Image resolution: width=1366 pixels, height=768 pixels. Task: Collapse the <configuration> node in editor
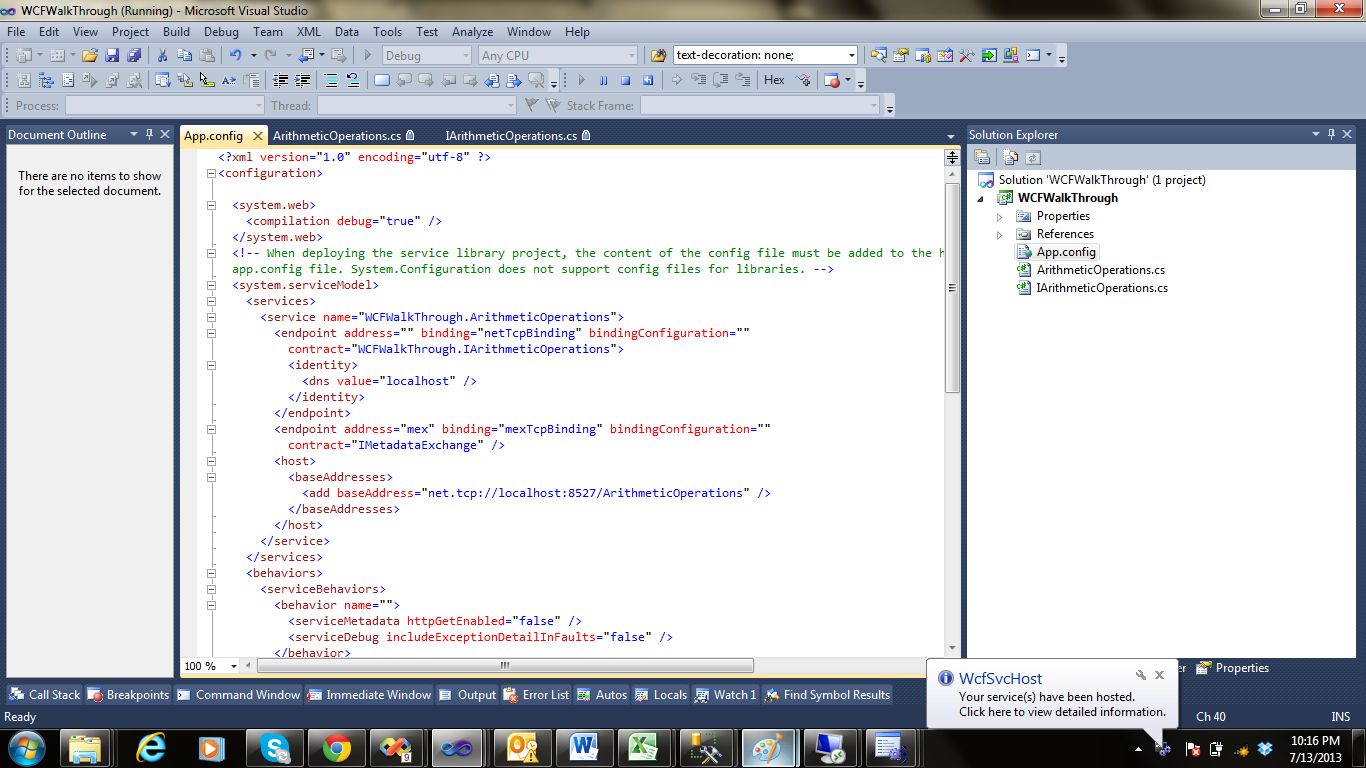[210, 173]
